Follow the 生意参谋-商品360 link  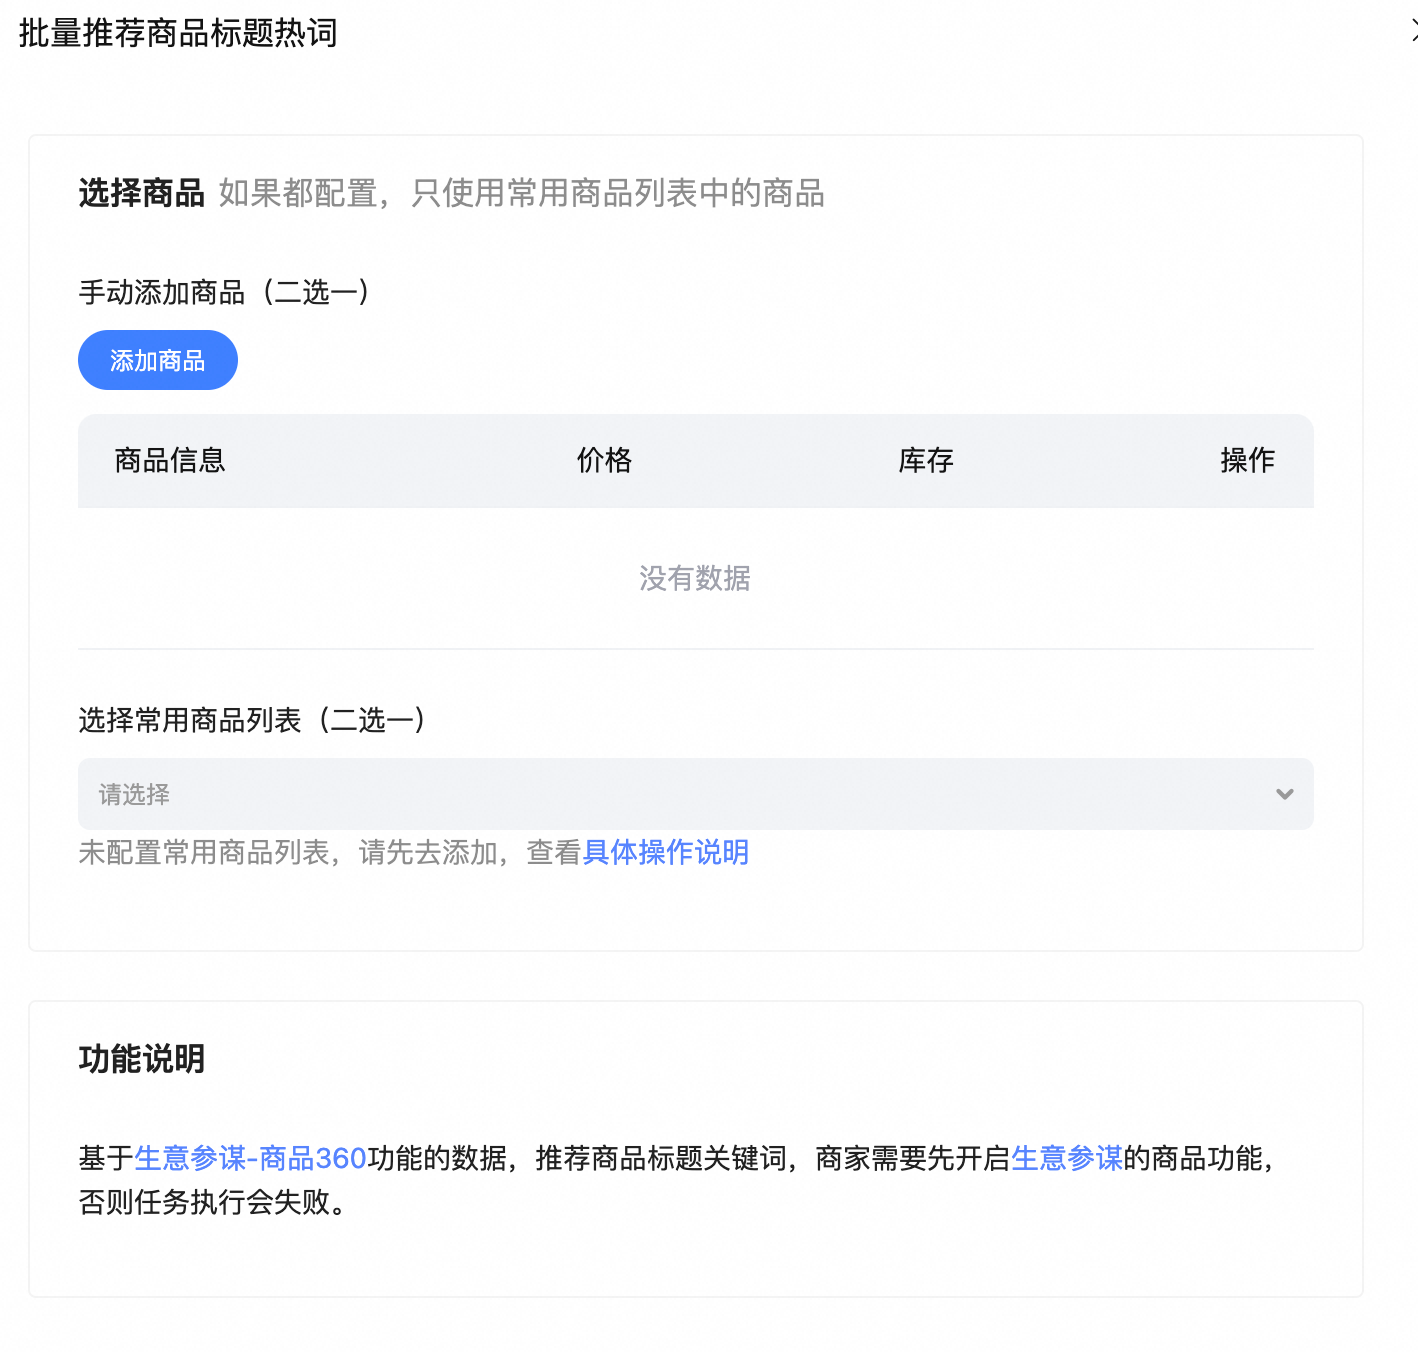pyautogui.click(x=251, y=1158)
